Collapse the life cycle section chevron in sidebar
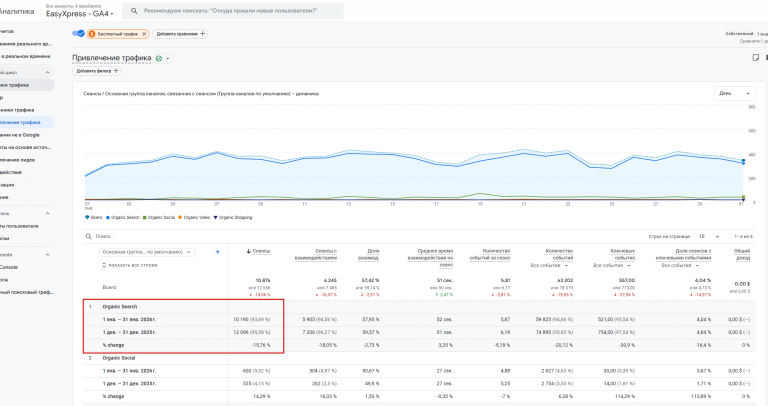 click(x=48, y=72)
